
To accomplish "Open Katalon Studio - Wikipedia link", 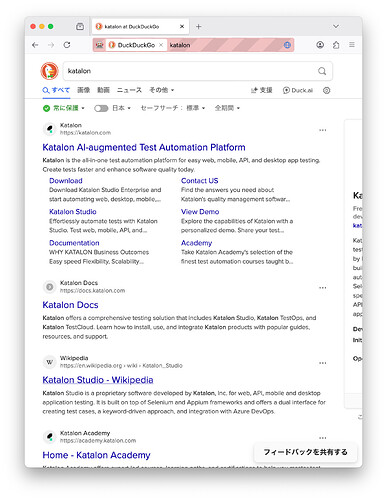I will [98, 380].
